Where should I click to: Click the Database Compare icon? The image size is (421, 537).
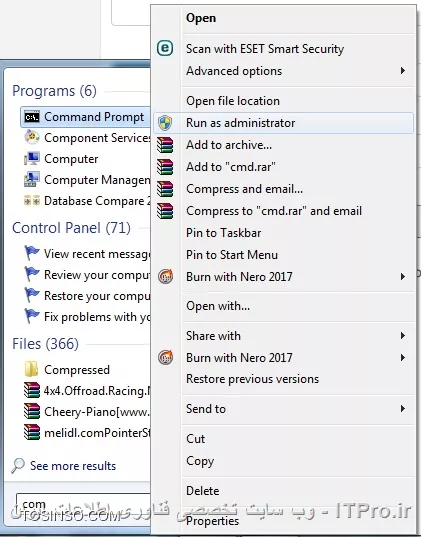(x=32, y=201)
